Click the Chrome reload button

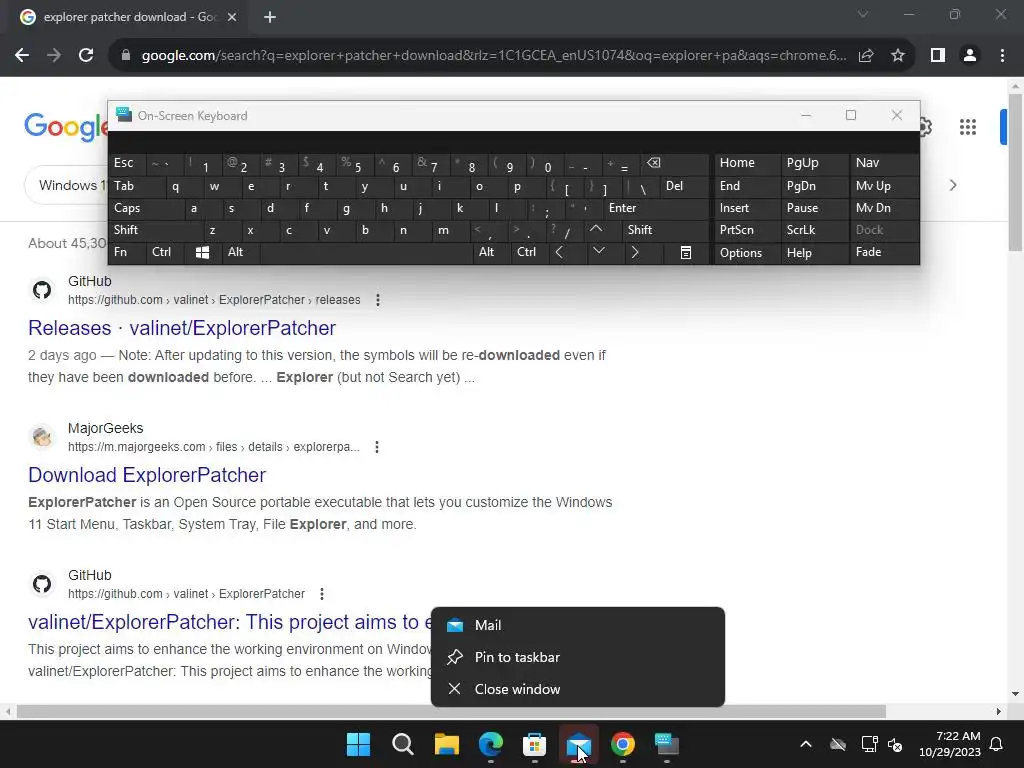coord(86,56)
